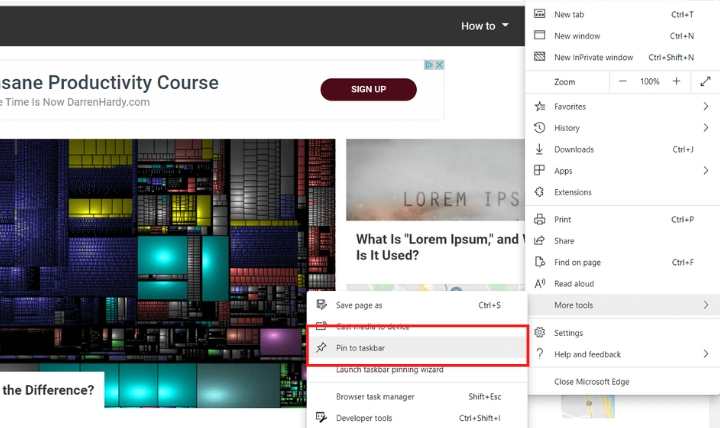Viewport: 720px width, 428px height.
Task: Click the History clock icon
Action: click(540, 128)
